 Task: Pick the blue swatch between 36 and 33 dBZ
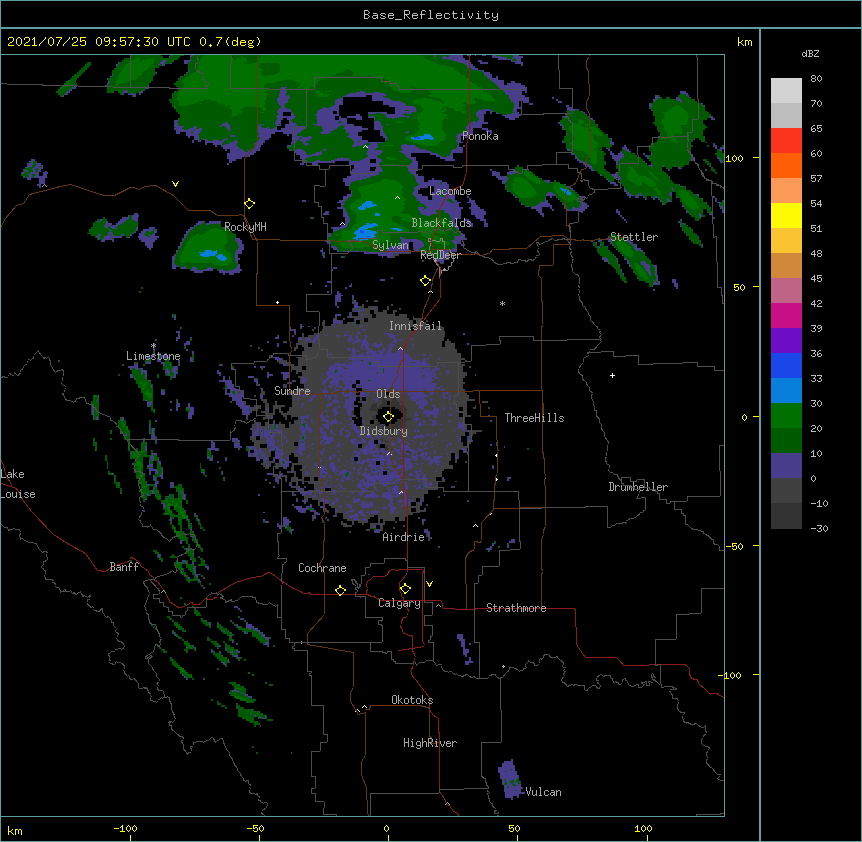(786, 365)
